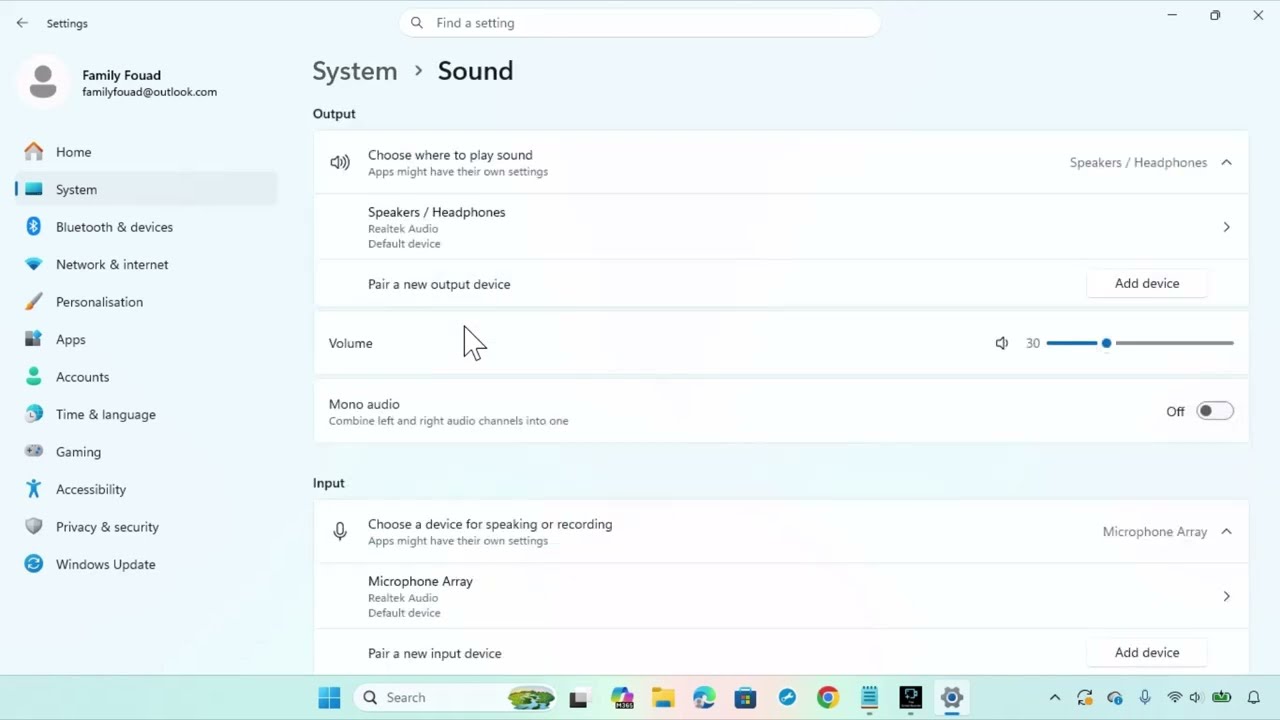Select Speakers / Headphones Realtek Audio row

pos(781,227)
